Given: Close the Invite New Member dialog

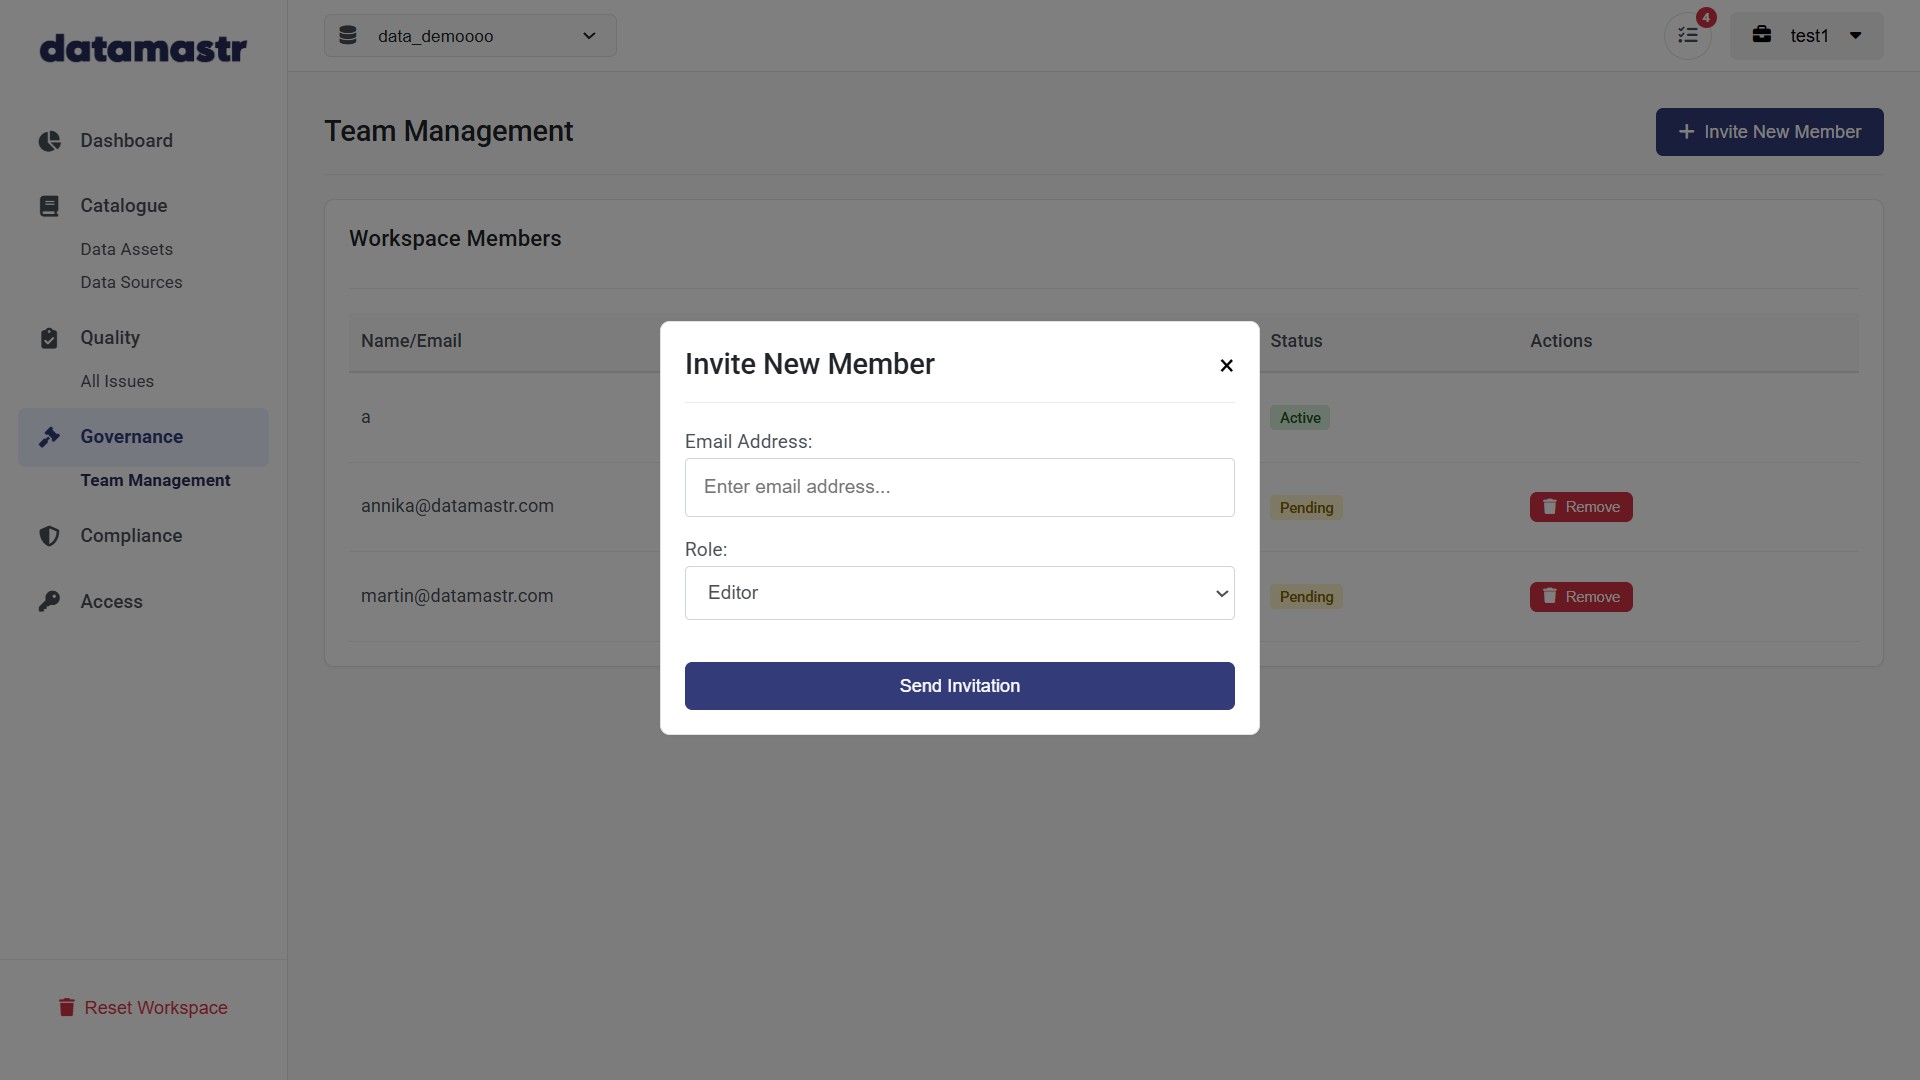Looking at the screenshot, I should tap(1226, 366).
